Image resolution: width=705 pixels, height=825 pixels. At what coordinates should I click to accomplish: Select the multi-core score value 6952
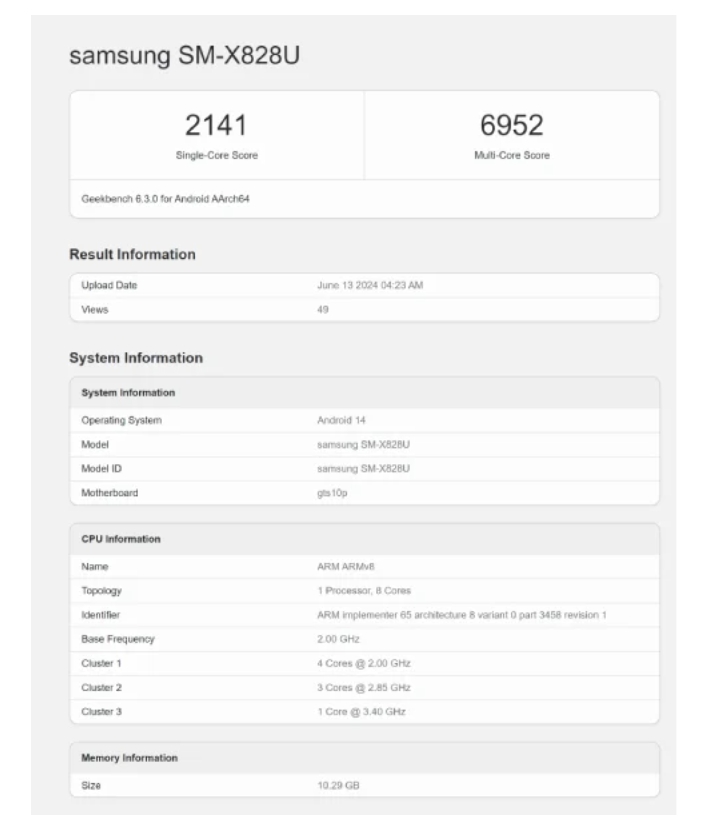click(511, 125)
